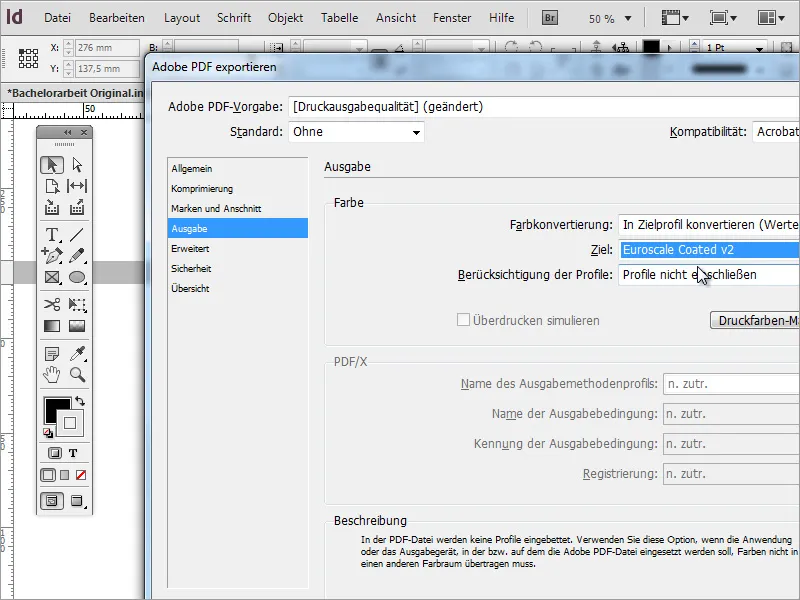
Task: Reset to default fill and stroke
Action: click(x=47, y=433)
